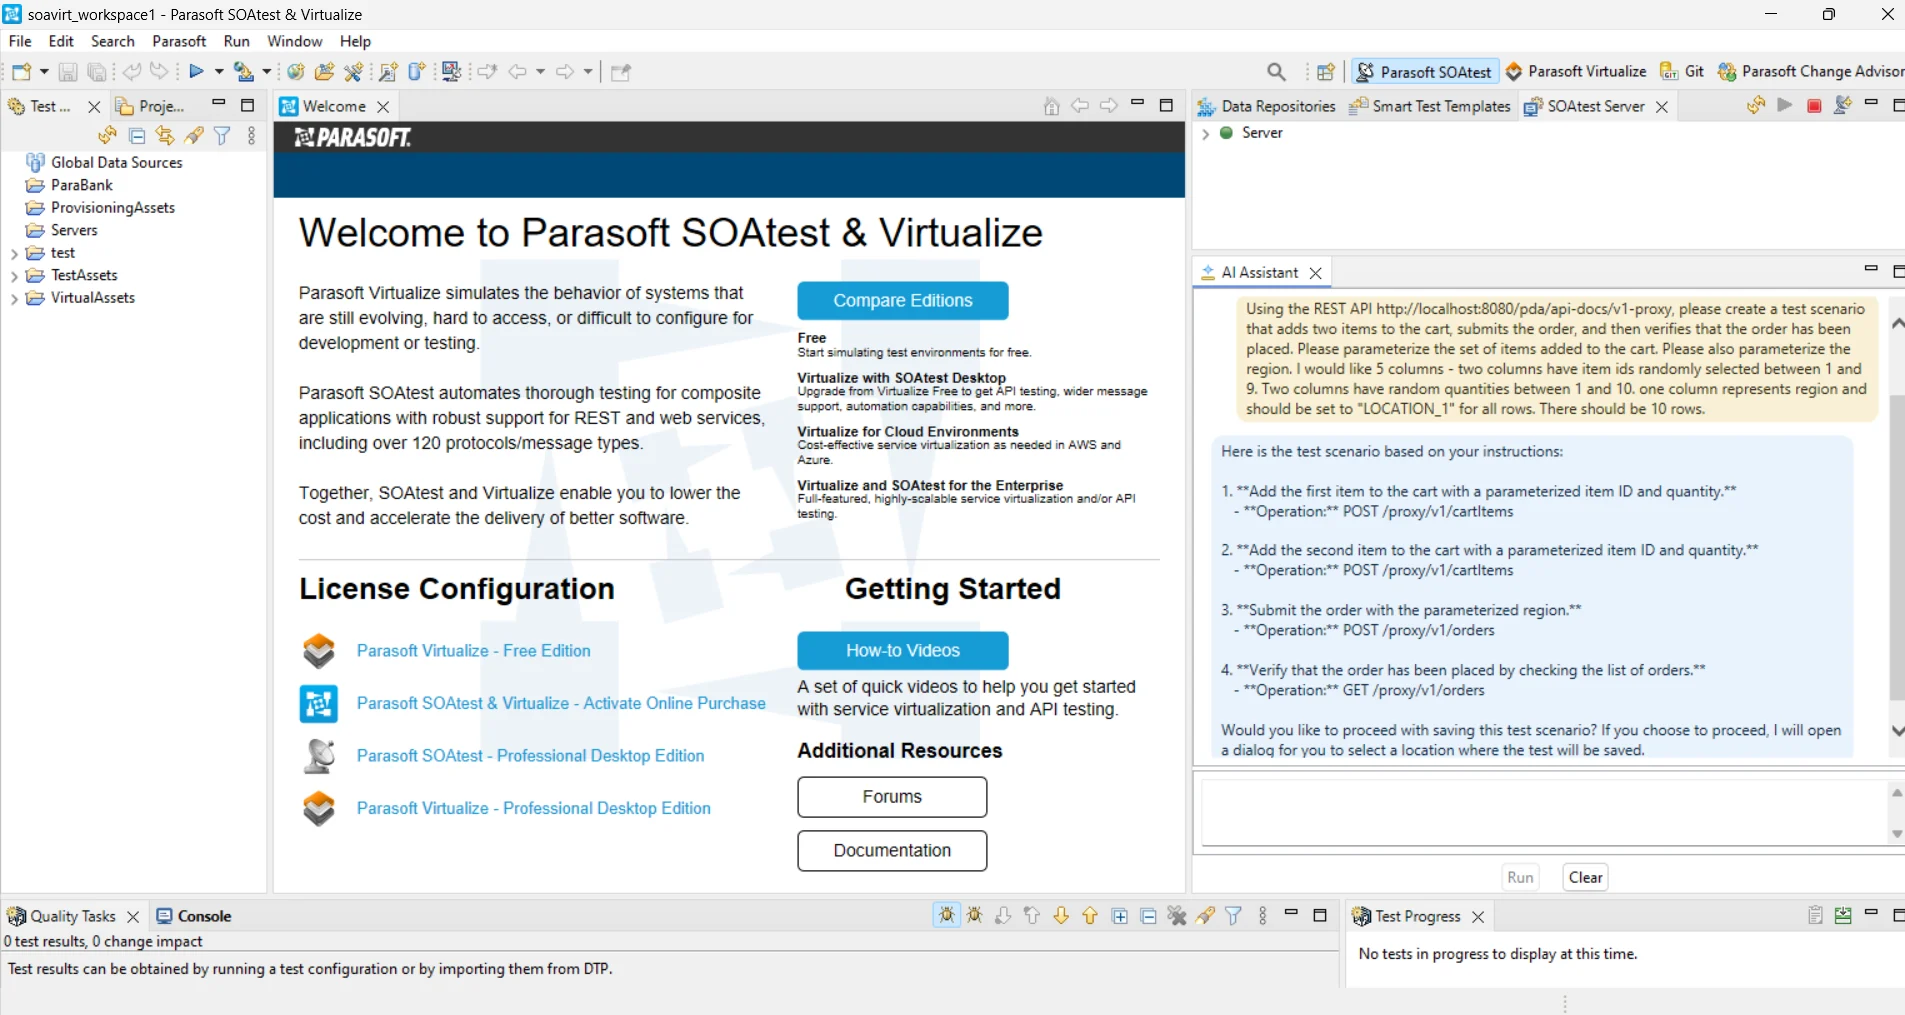Open Parasoft Virtualize - Free Edition link
The image size is (1905, 1015).
(x=473, y=651)
